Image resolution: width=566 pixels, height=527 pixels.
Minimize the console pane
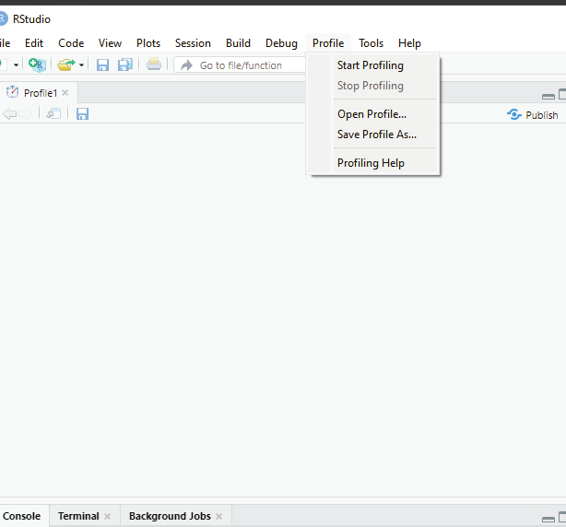(548, 519)
